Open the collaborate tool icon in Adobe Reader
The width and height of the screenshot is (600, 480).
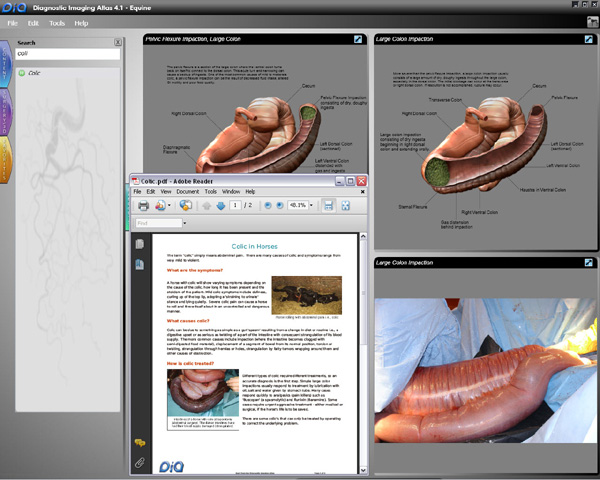click(x=160, y=206)
